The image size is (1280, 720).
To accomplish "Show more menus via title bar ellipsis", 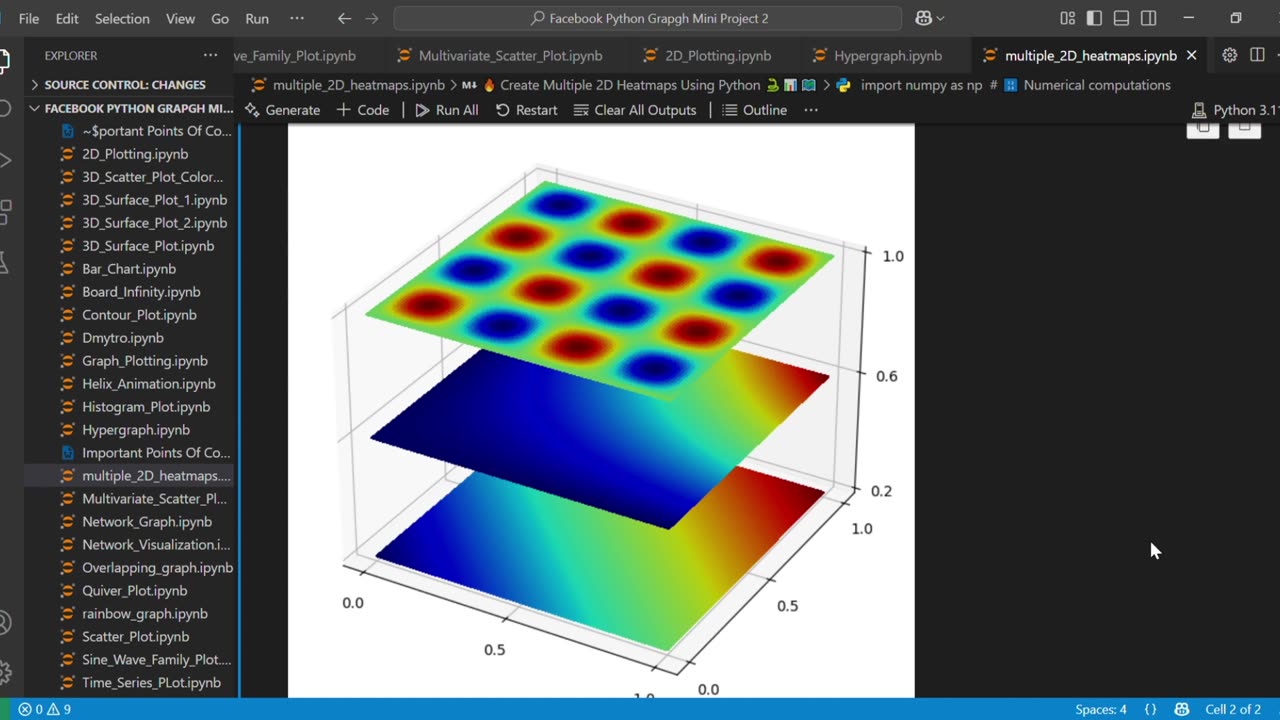I will [x=297, y=18].
